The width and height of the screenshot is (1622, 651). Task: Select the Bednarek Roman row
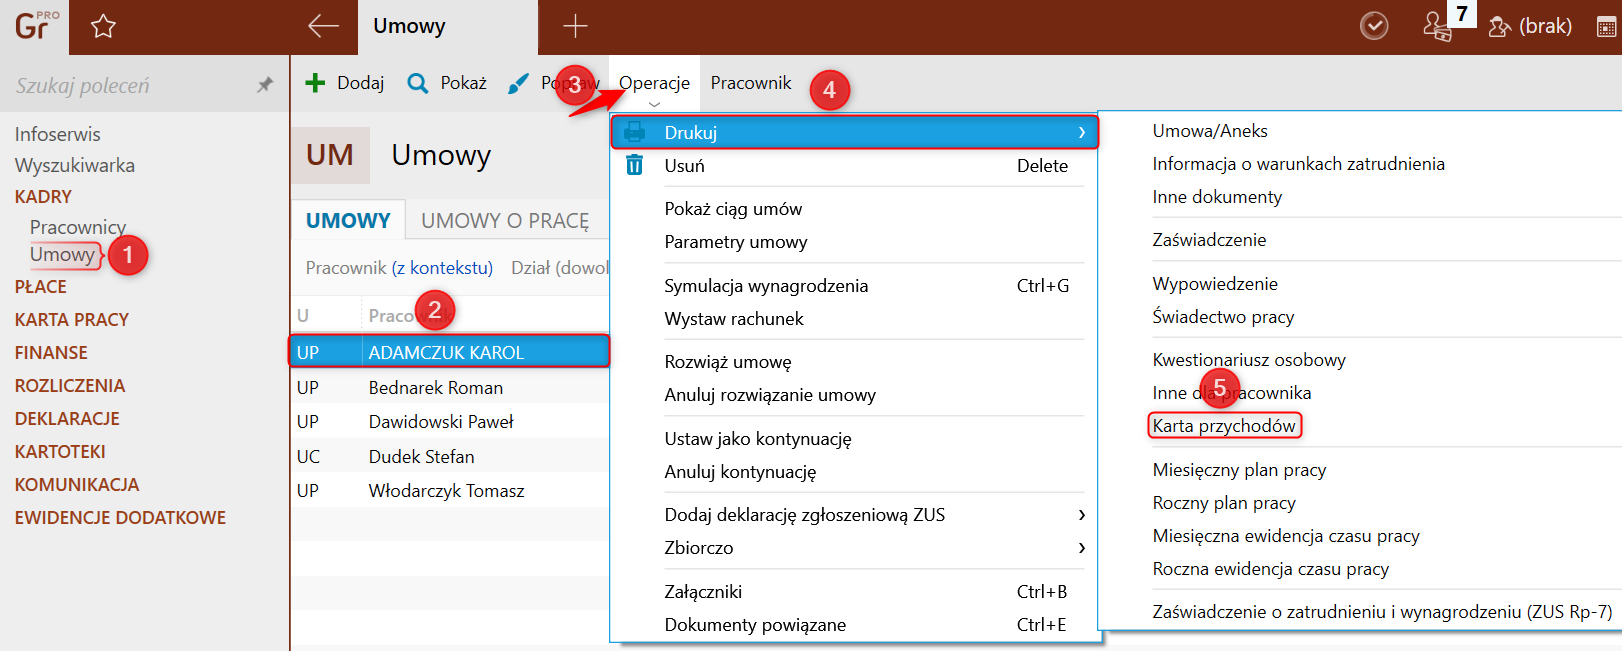pos(450,388)
